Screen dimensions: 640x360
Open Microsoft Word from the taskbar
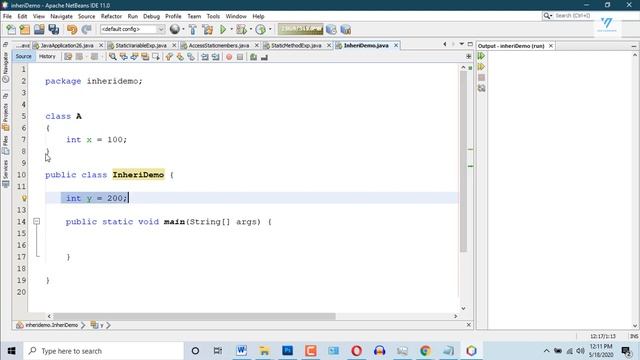pyautogui.click(x=241, y=351)
